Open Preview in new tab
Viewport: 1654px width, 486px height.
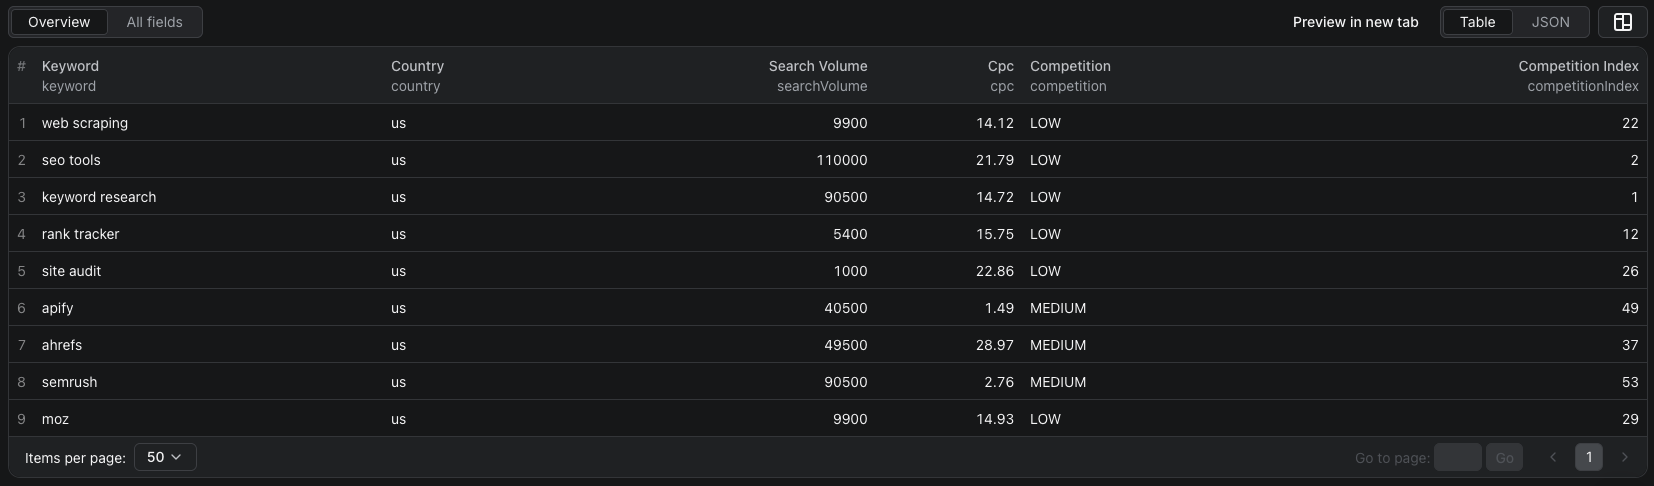point(1355,22)
